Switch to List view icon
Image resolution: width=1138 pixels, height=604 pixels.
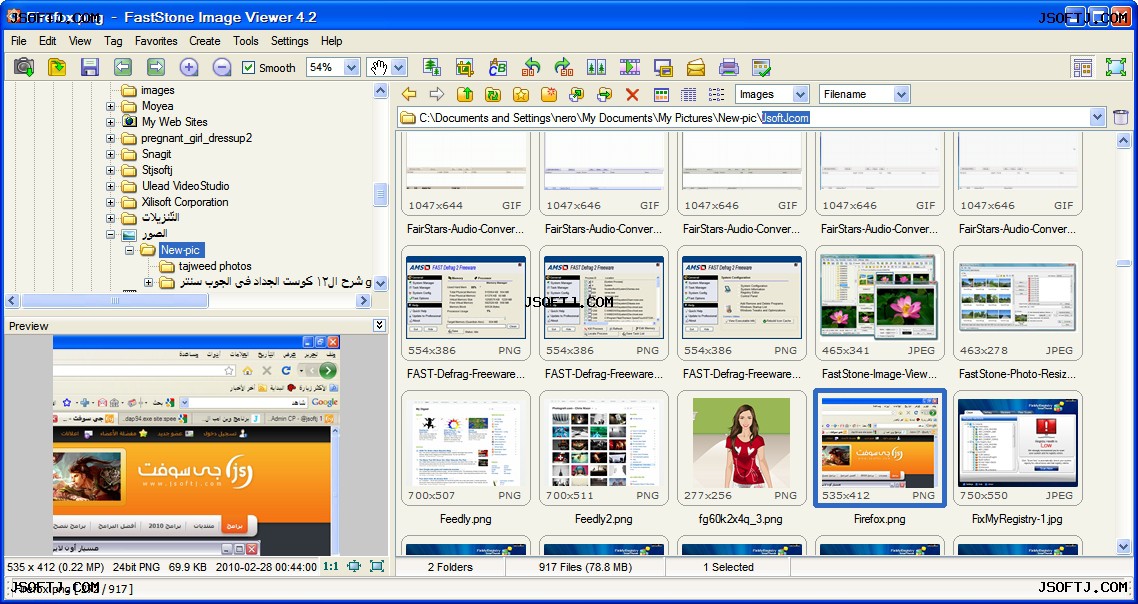coord(716,94)
